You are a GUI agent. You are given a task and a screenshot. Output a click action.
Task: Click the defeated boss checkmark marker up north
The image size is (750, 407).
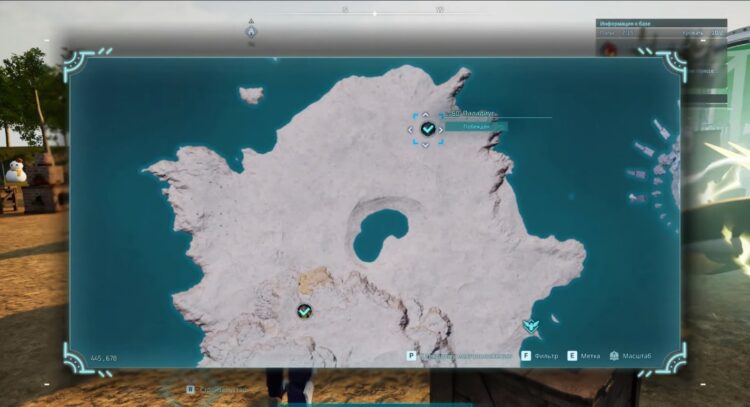coord(428,129)
